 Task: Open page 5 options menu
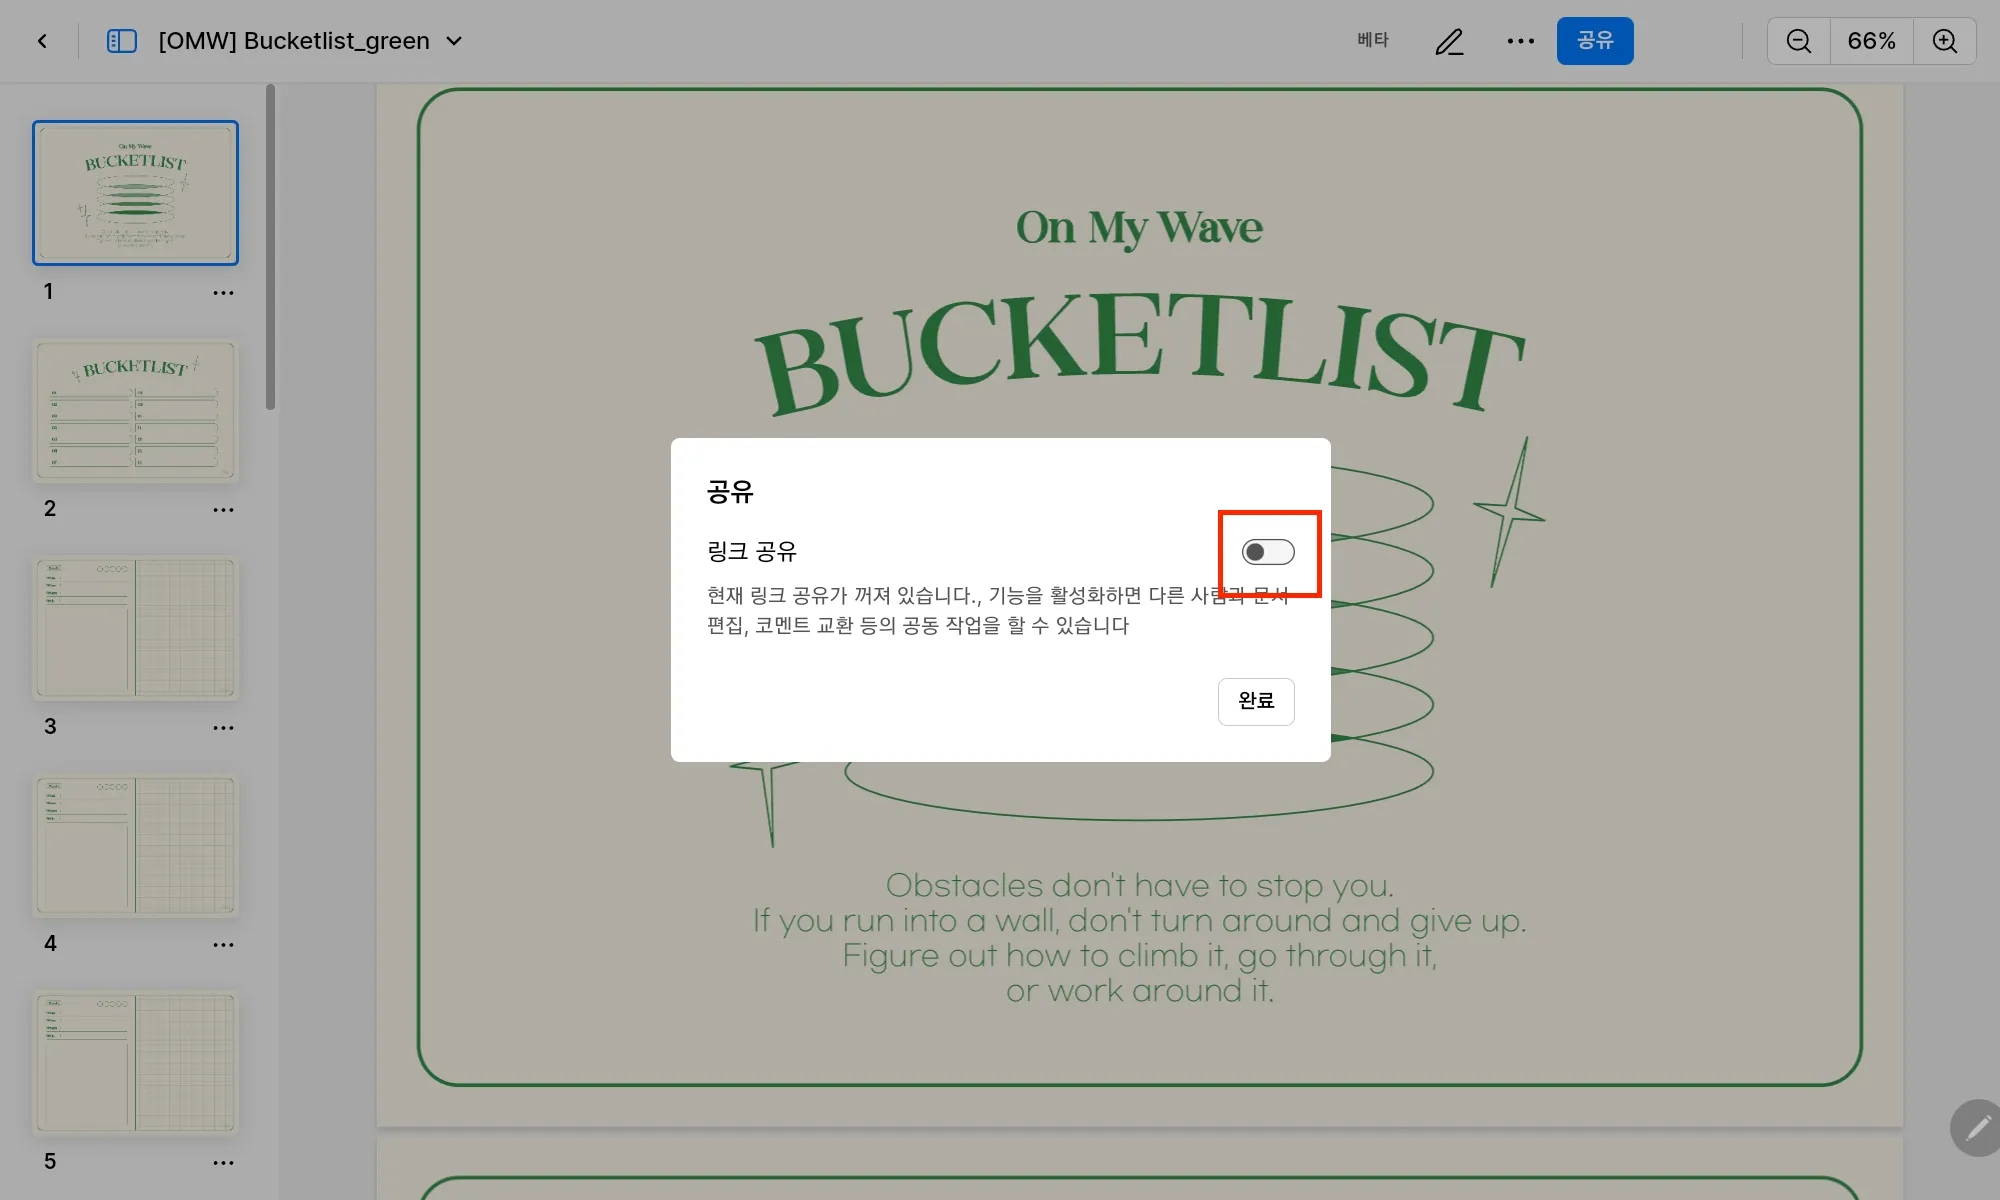[223, 1163]
